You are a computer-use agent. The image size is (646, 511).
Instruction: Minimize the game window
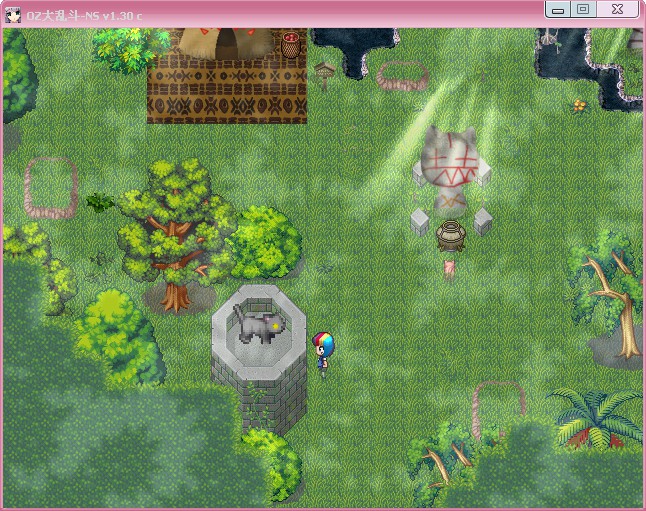pos(558,10)
